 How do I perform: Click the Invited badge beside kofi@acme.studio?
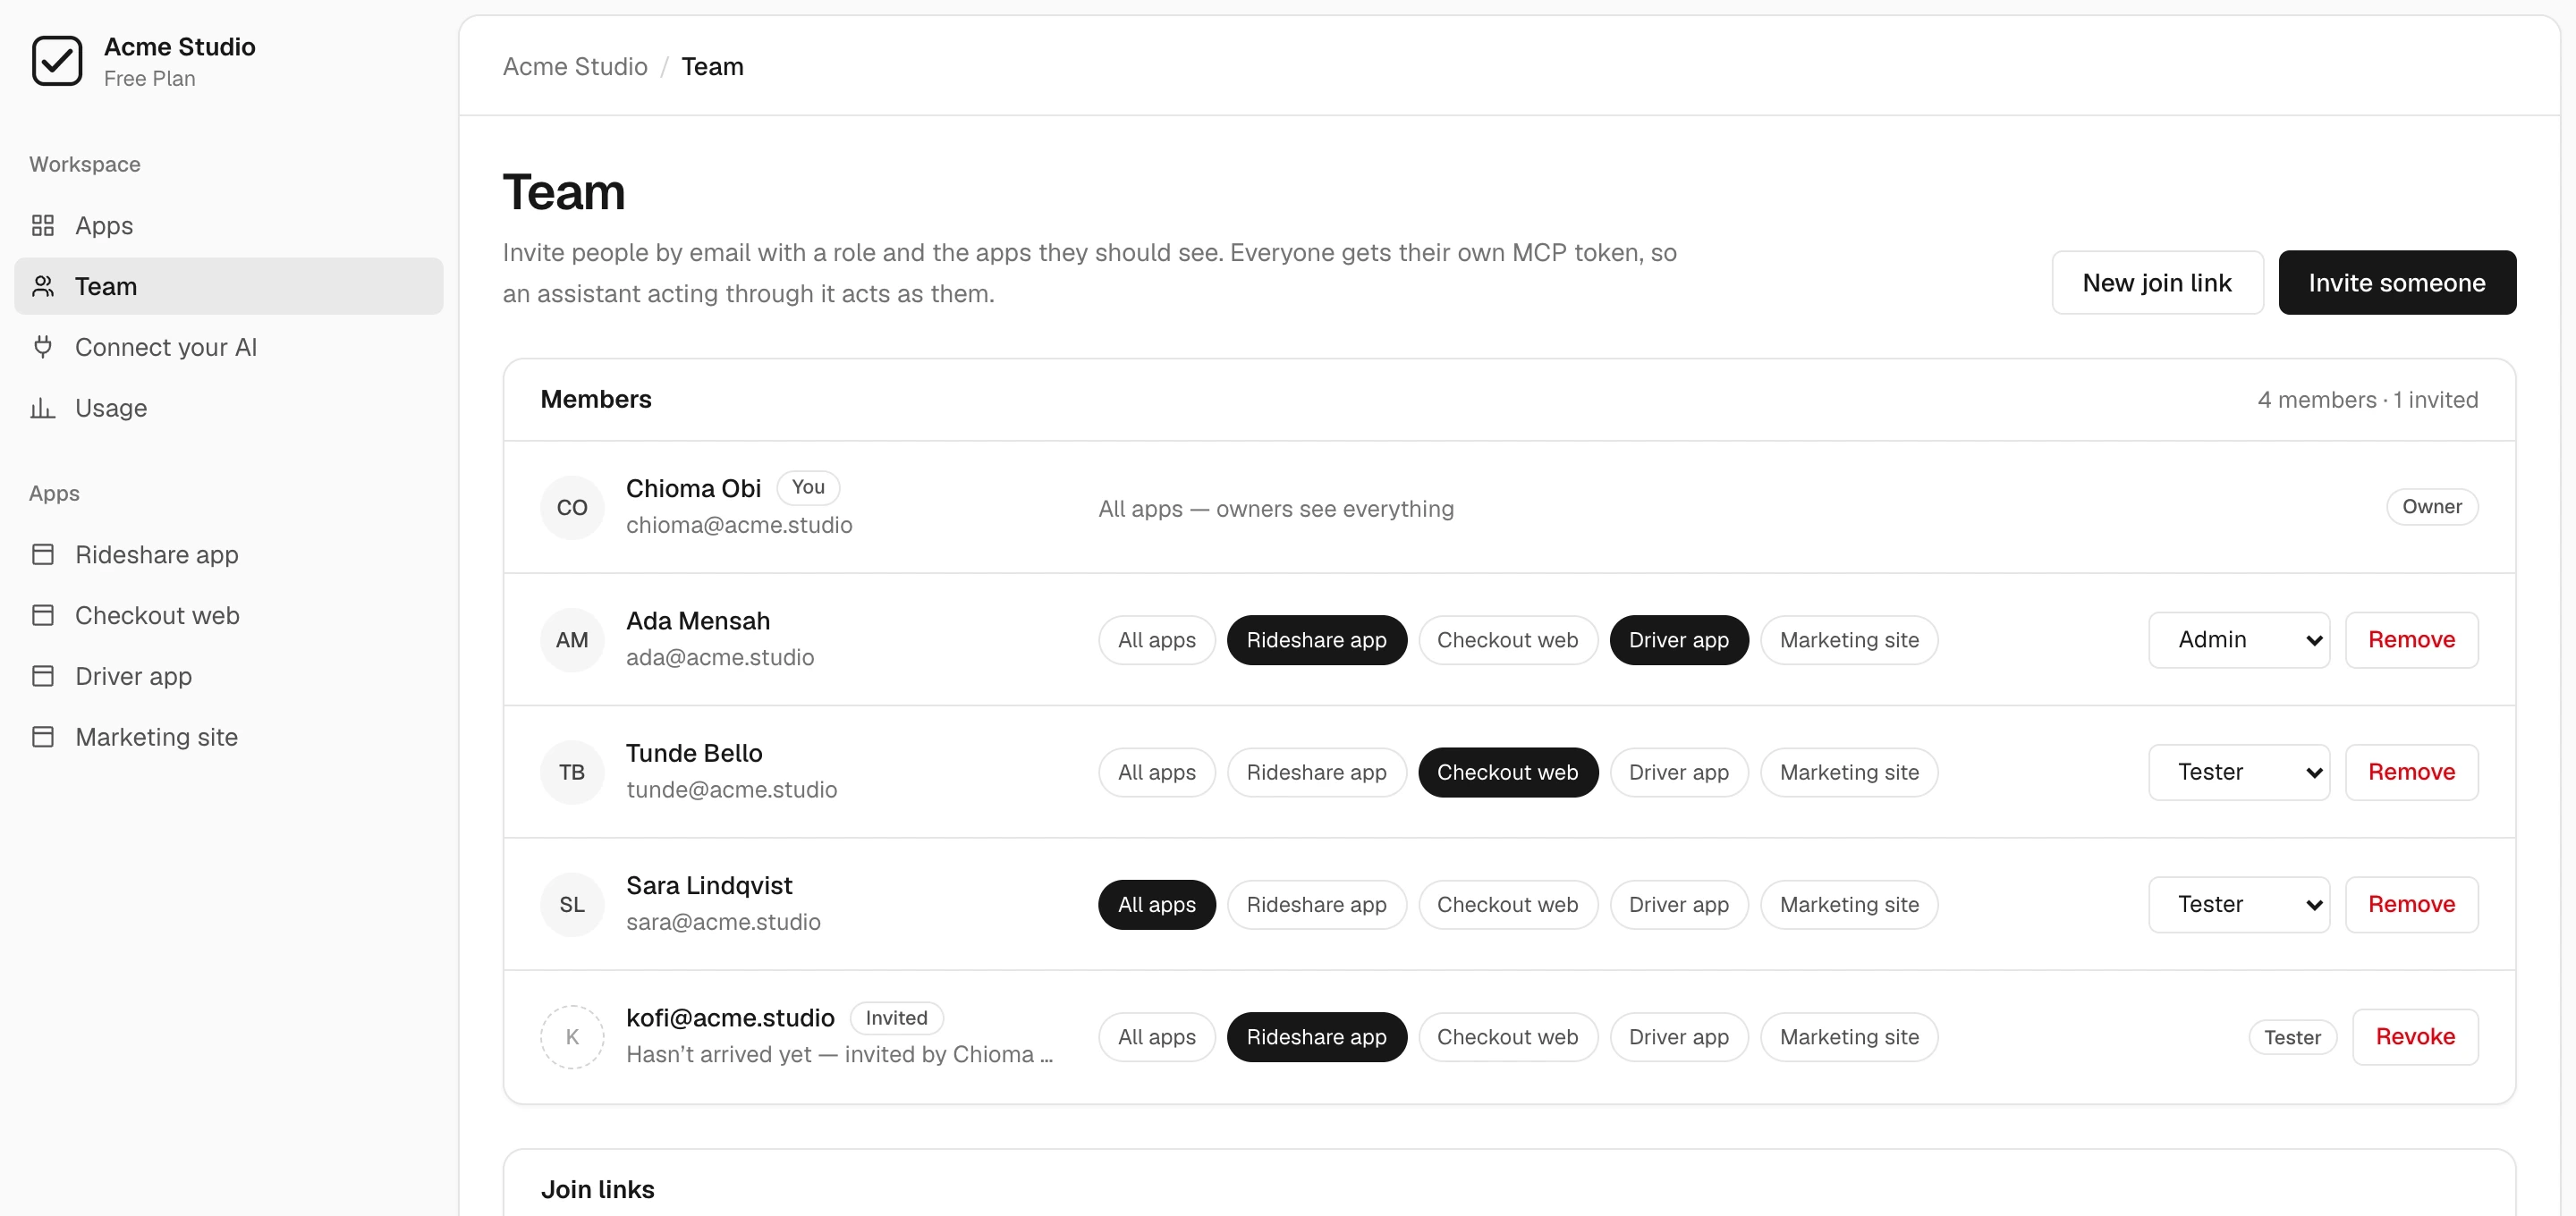point(896,1018)
